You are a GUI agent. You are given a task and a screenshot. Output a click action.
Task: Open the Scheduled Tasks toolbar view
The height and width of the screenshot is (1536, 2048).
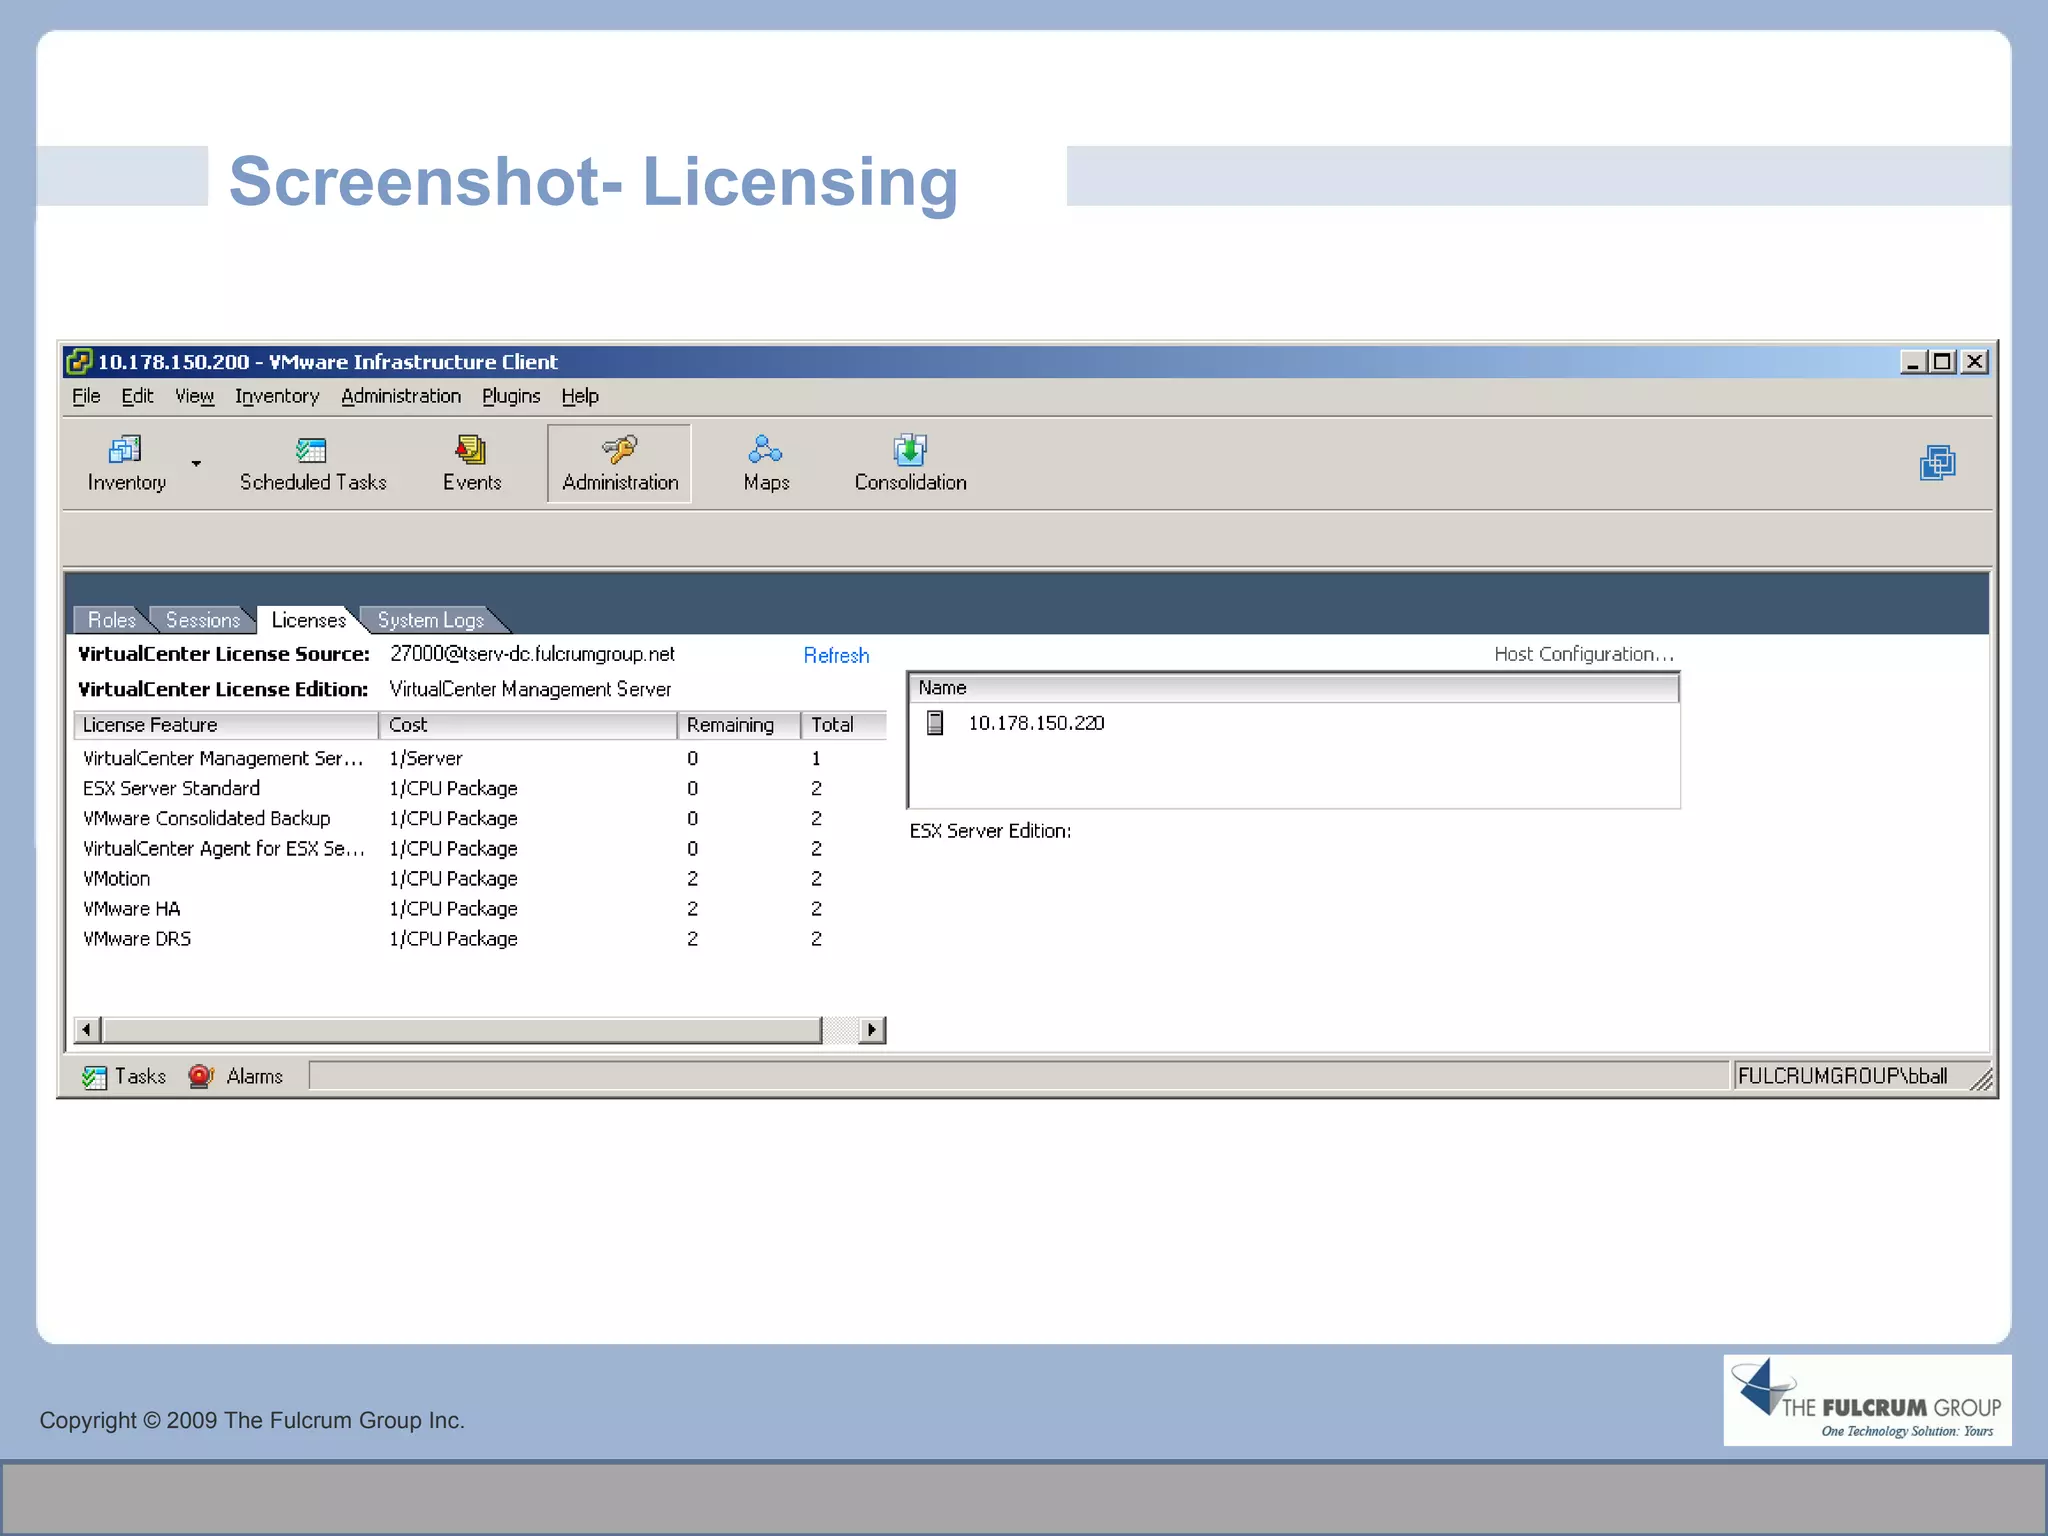(313, 464)
